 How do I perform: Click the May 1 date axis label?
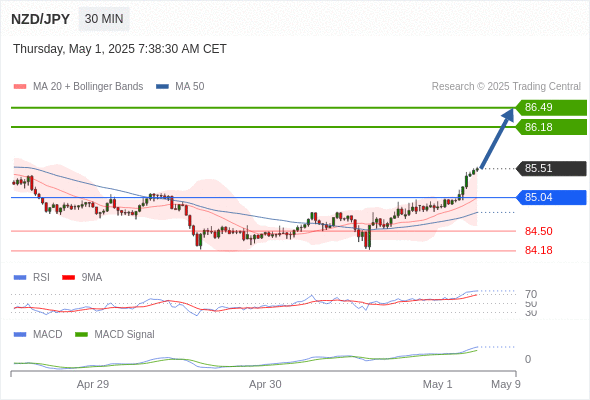coord(437,384)
